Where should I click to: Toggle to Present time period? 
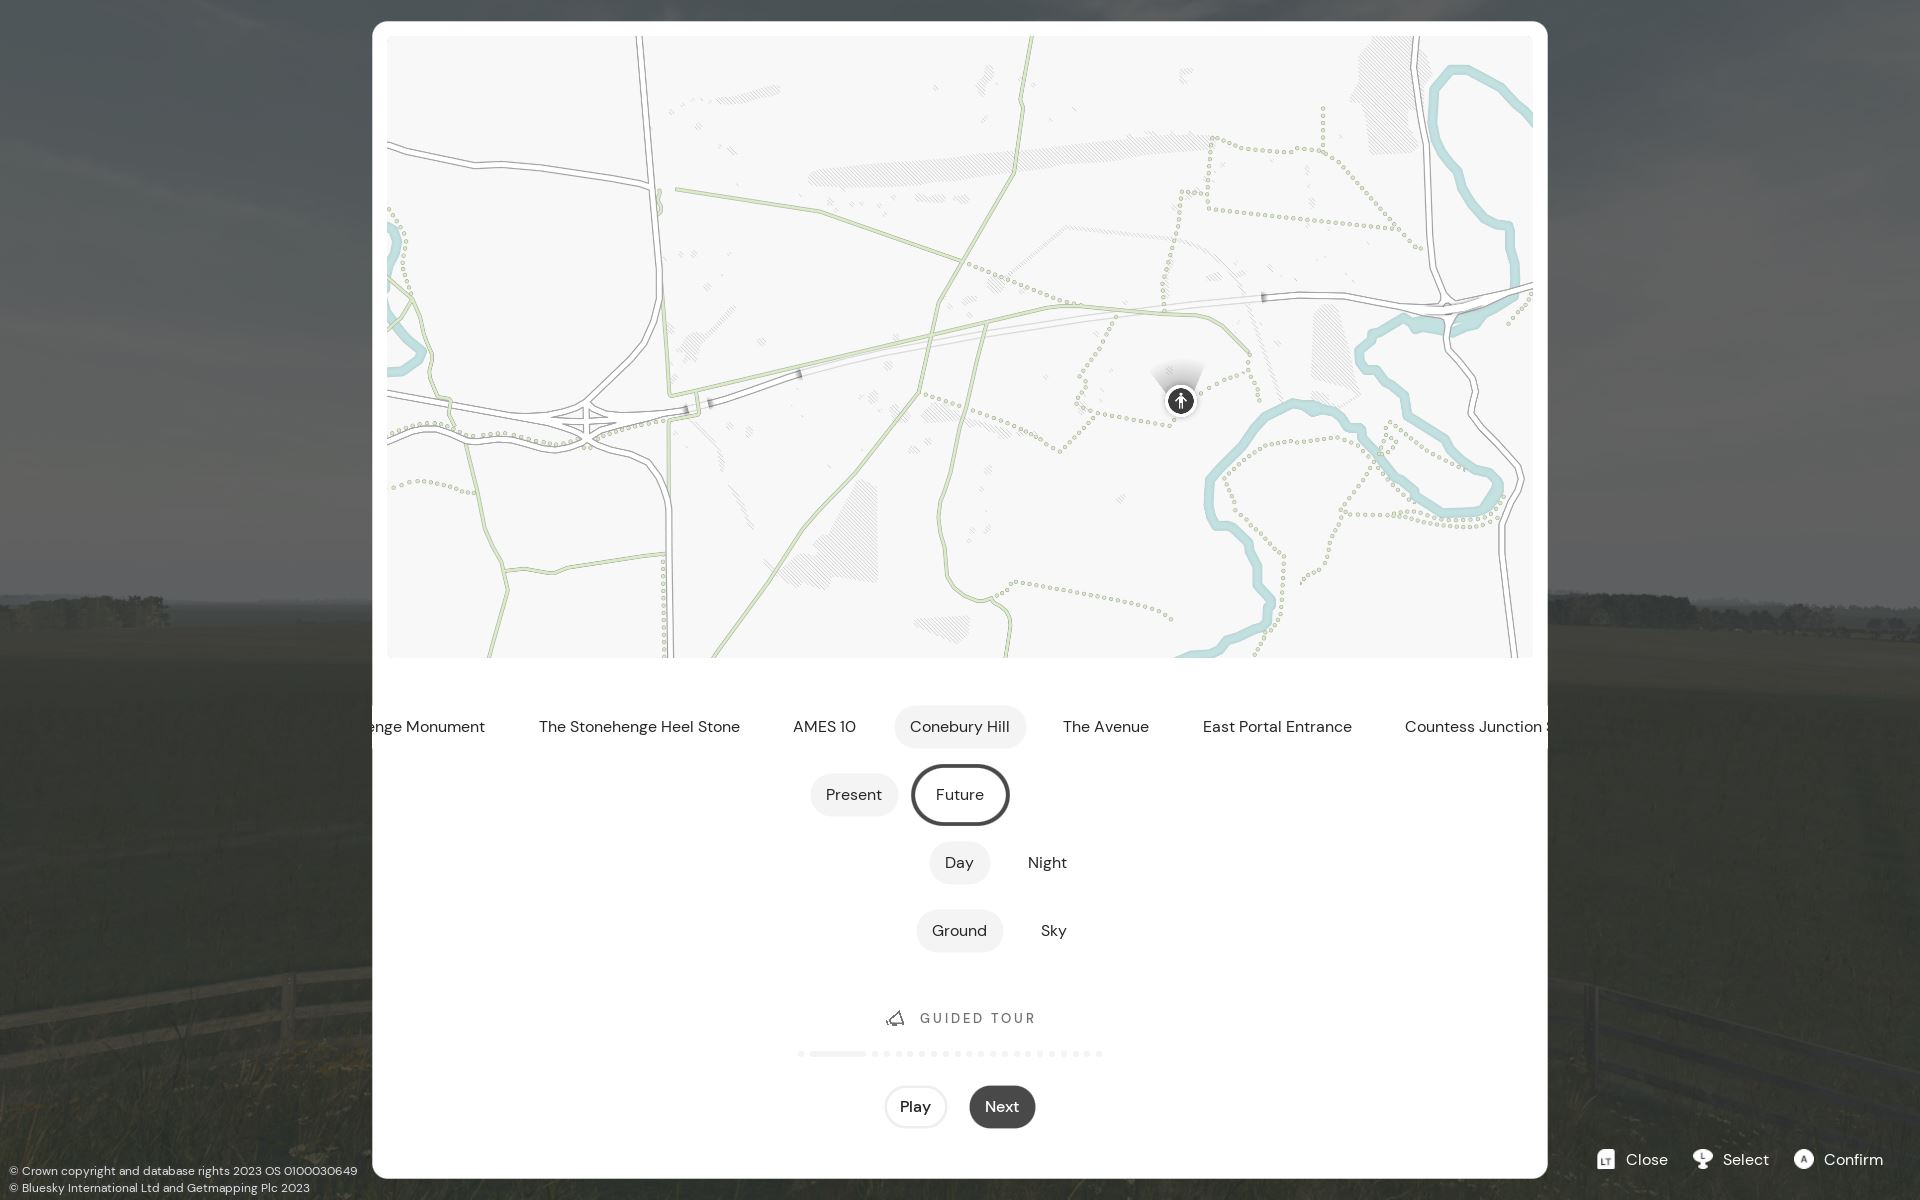click(853, 795)
